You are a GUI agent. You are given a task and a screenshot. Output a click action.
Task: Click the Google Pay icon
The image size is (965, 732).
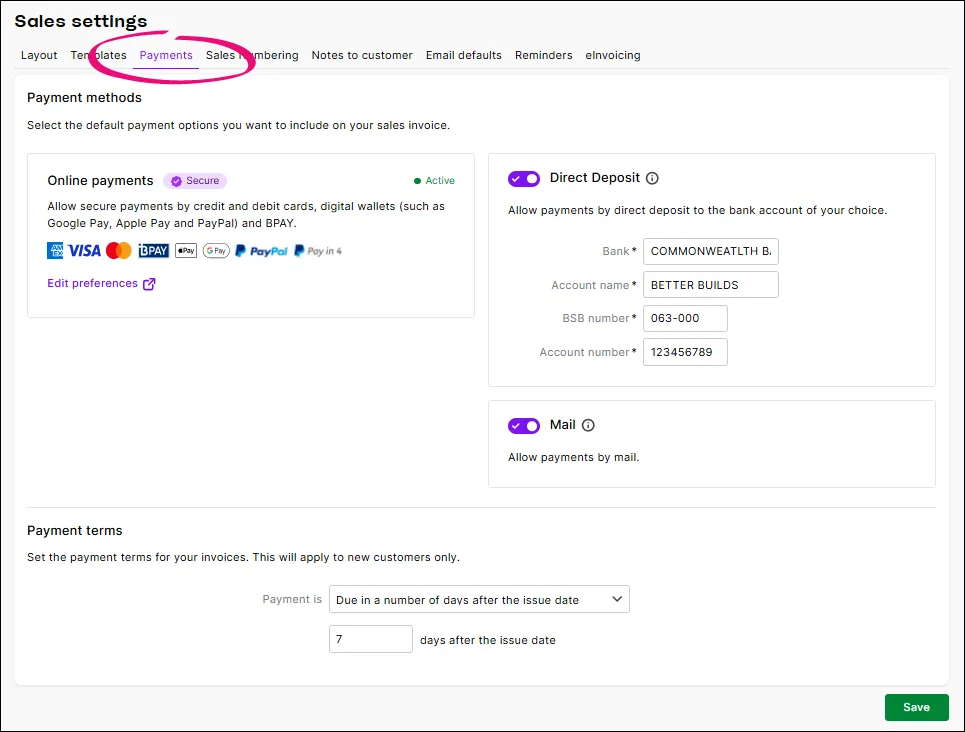tap(216, 250)
